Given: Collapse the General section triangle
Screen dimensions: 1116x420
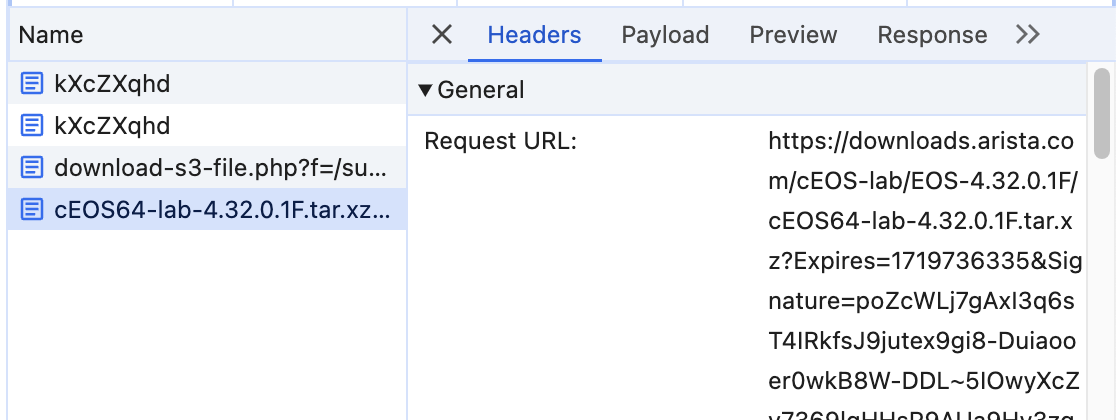Looking at the screenshot, I should (426, 90).
